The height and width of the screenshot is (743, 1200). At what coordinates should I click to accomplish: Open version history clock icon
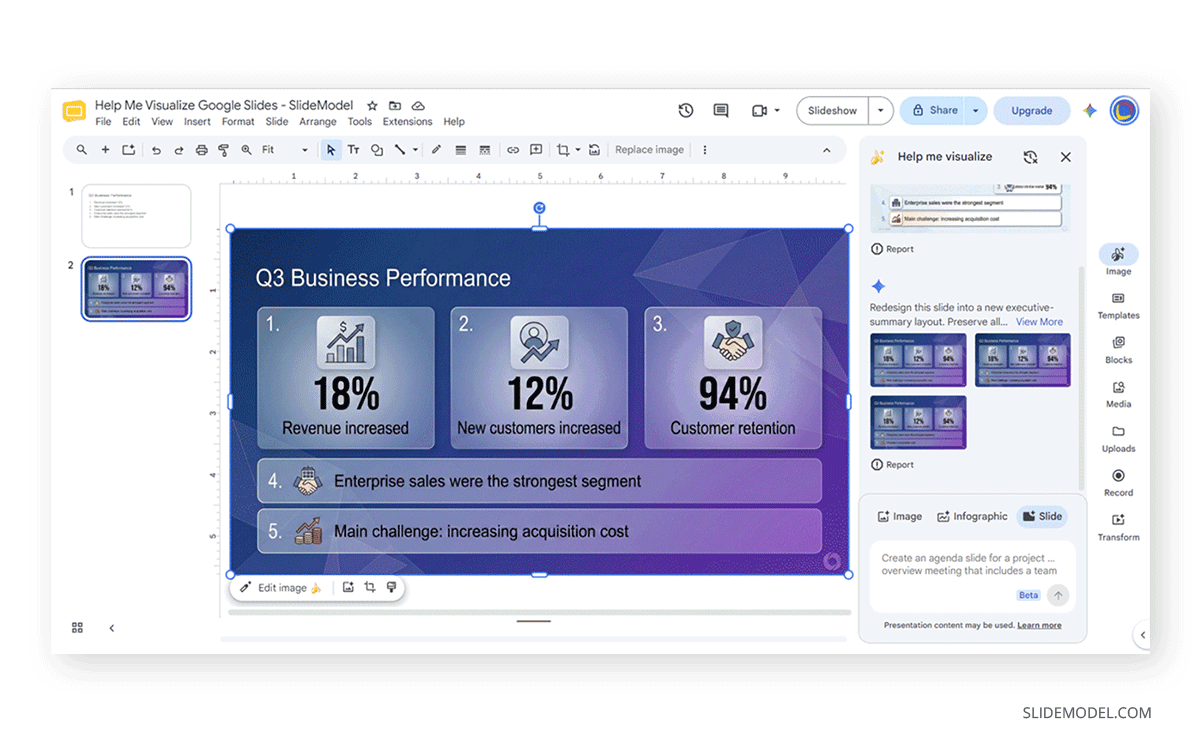686,110
